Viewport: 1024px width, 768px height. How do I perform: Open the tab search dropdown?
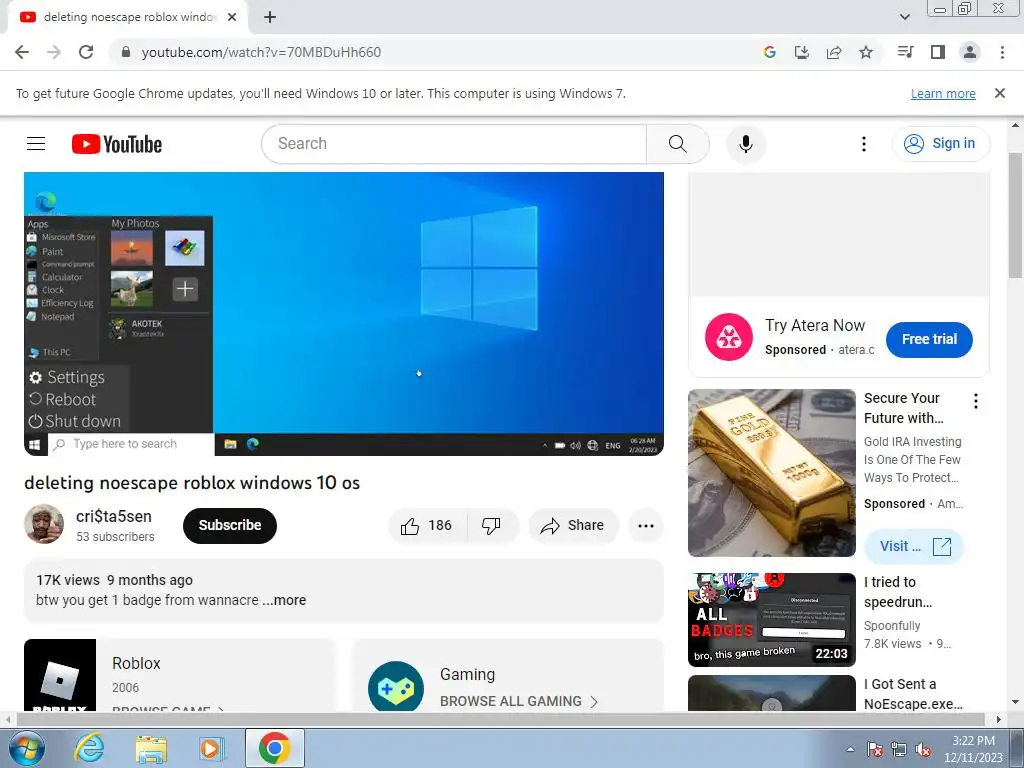tap(904, 18)
